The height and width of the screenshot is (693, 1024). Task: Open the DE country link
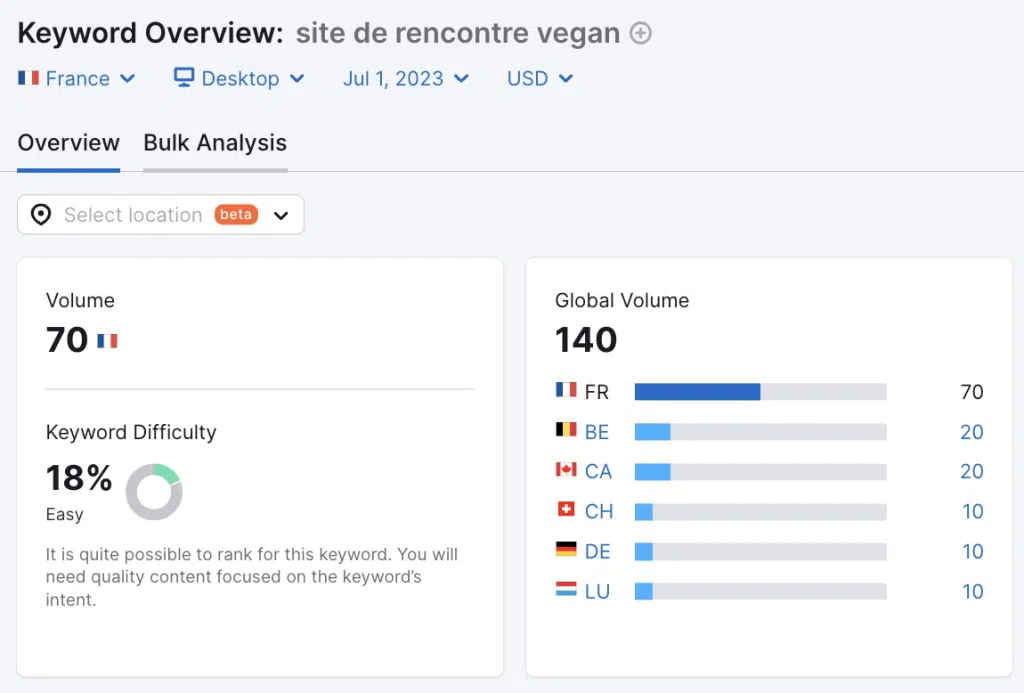597,551
